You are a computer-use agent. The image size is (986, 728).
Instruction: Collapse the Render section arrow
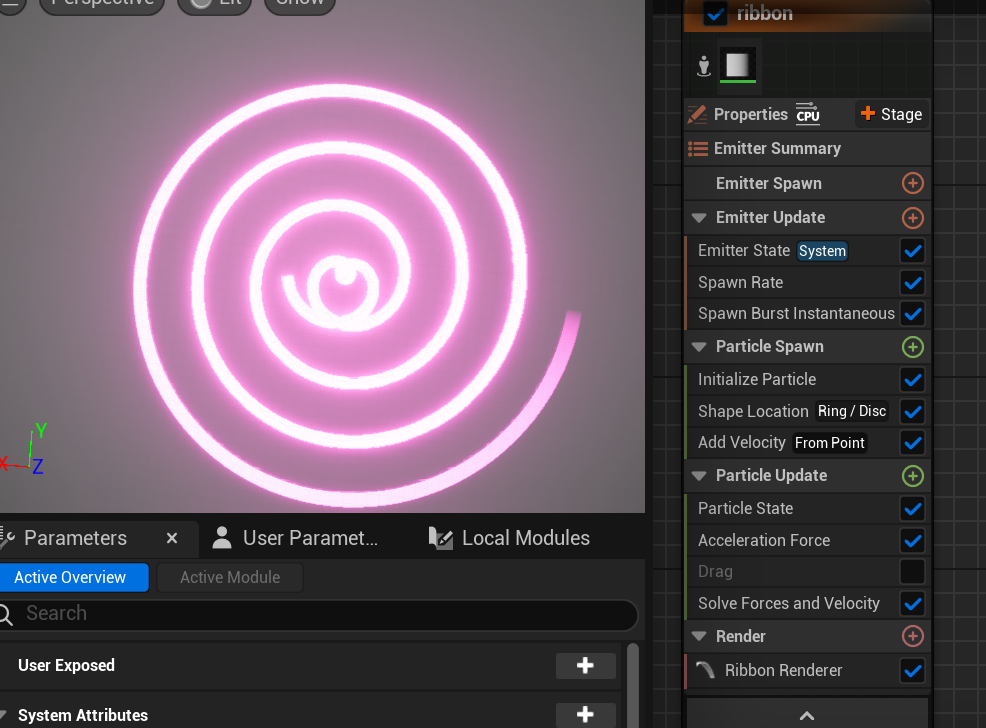pos(699,637)
